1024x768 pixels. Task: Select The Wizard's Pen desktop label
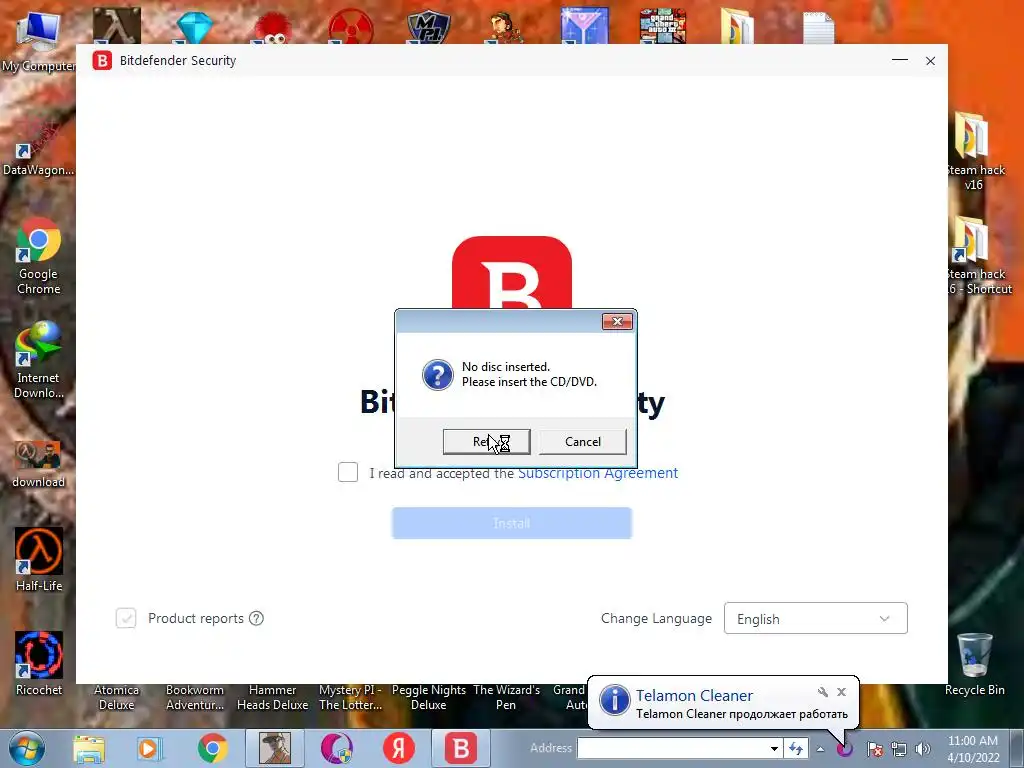coord(506,697)
